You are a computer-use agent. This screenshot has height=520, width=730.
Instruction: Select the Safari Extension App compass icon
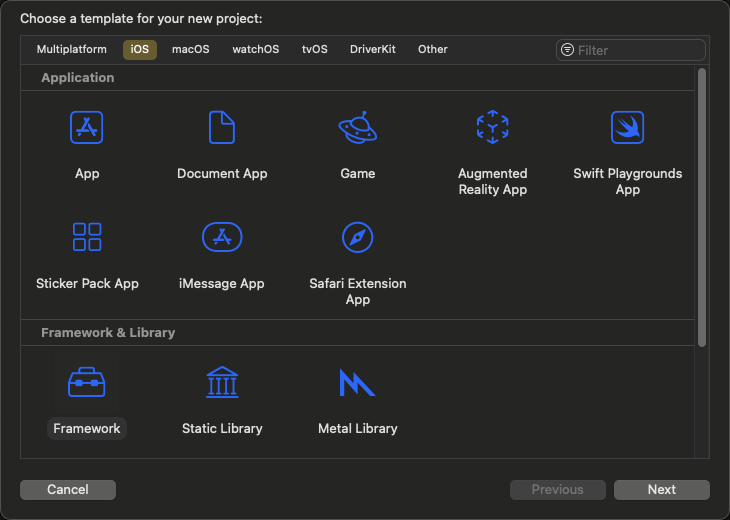click(358, 237)
